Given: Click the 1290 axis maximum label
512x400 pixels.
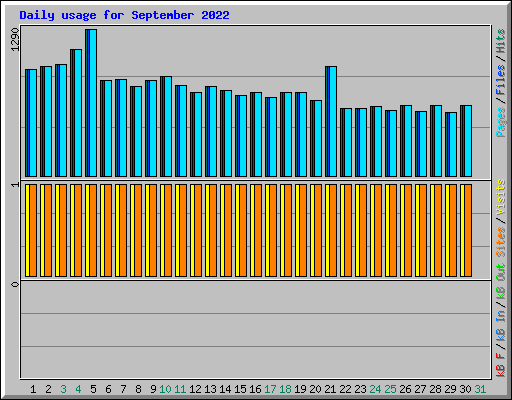Looking at the screenshot, I should click(x=15, y=39).
